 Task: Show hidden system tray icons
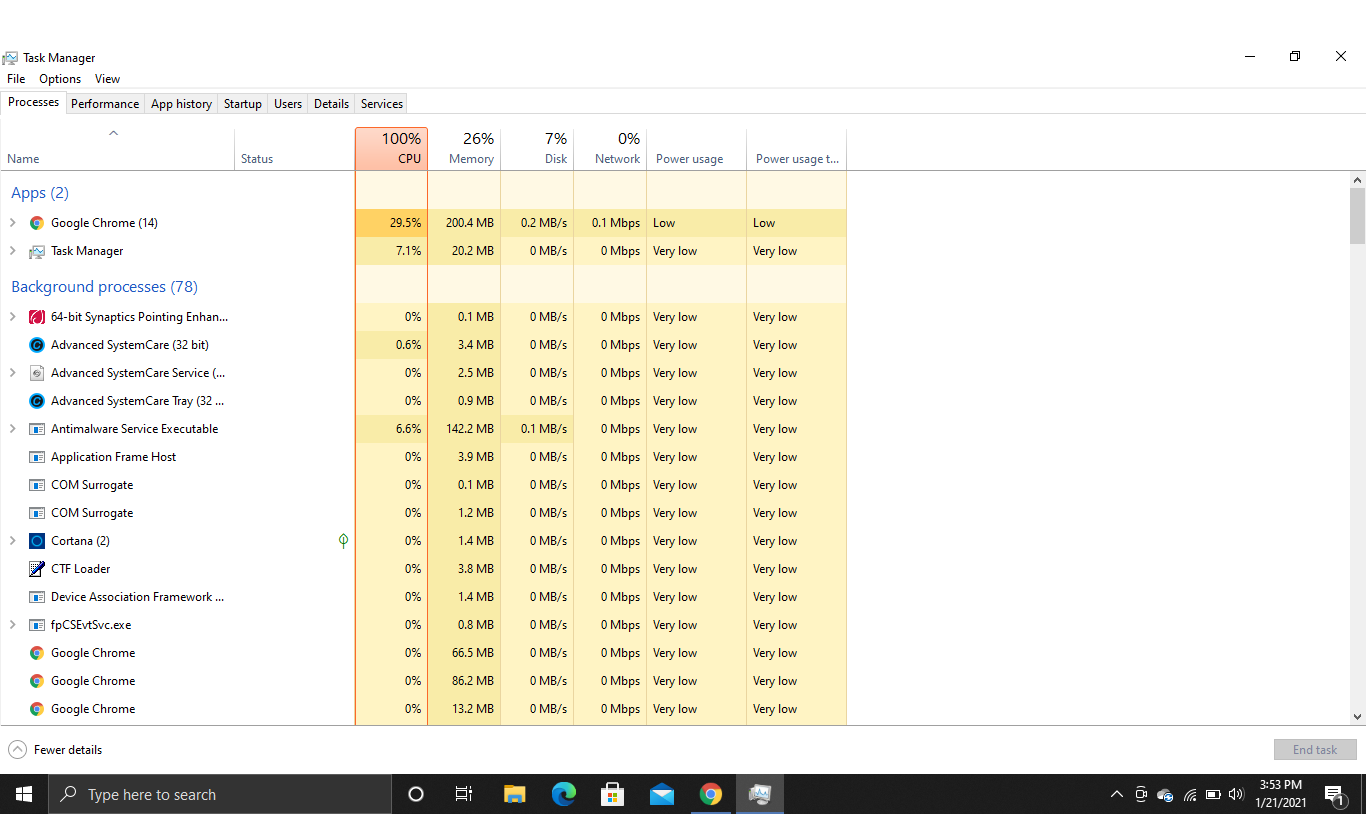click(x=1117, y=795)
